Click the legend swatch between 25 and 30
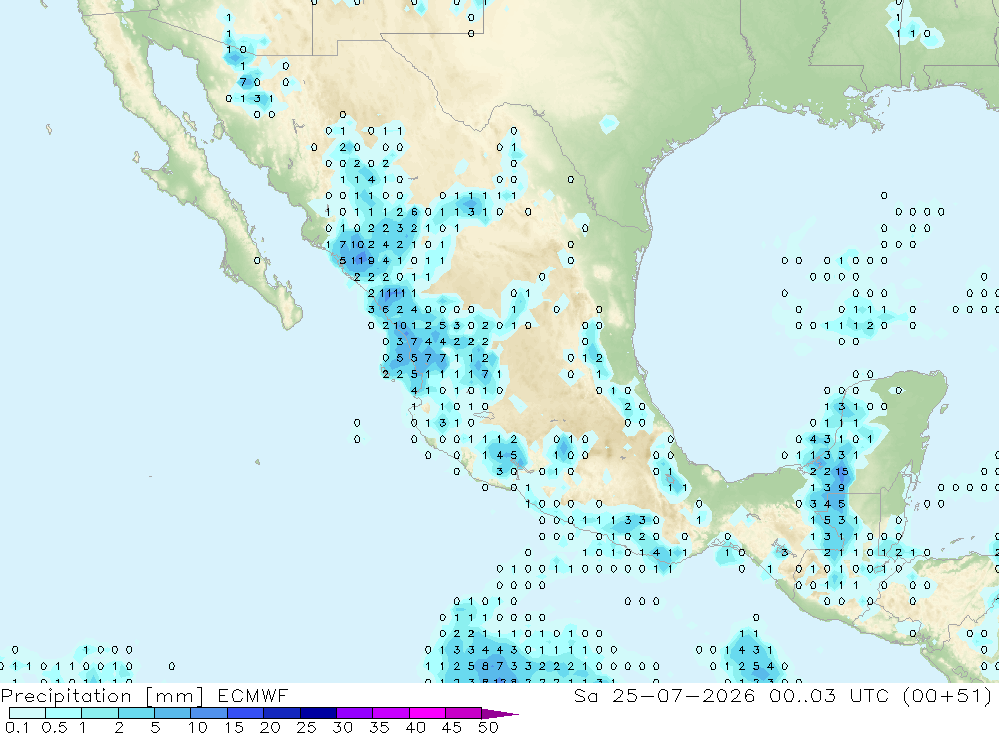 (318, 713)
